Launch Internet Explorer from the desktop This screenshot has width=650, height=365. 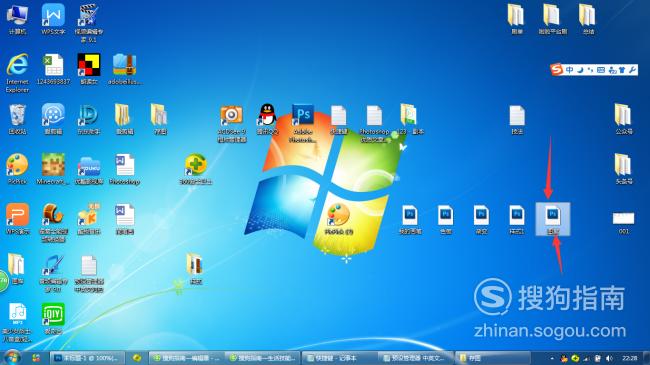[17, 73]
